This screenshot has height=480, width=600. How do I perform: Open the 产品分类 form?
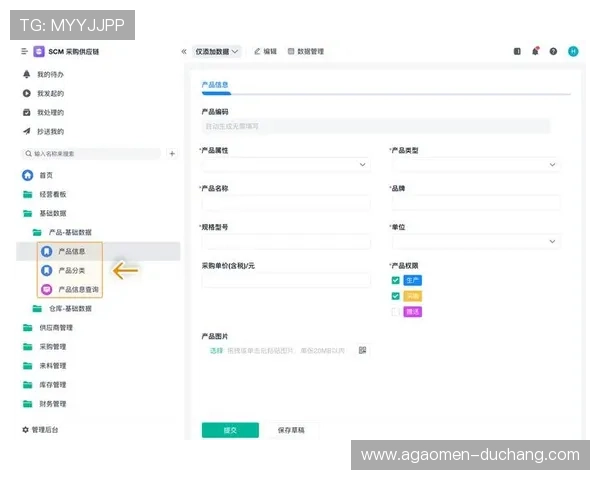click(63, 271)
